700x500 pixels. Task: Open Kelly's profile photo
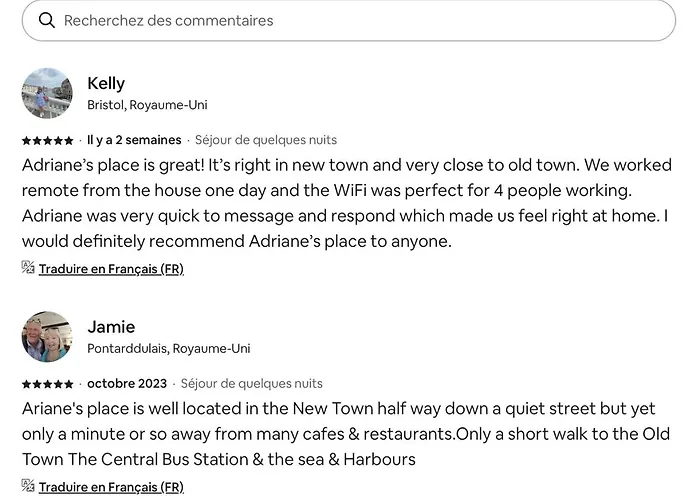coord(47,93)
